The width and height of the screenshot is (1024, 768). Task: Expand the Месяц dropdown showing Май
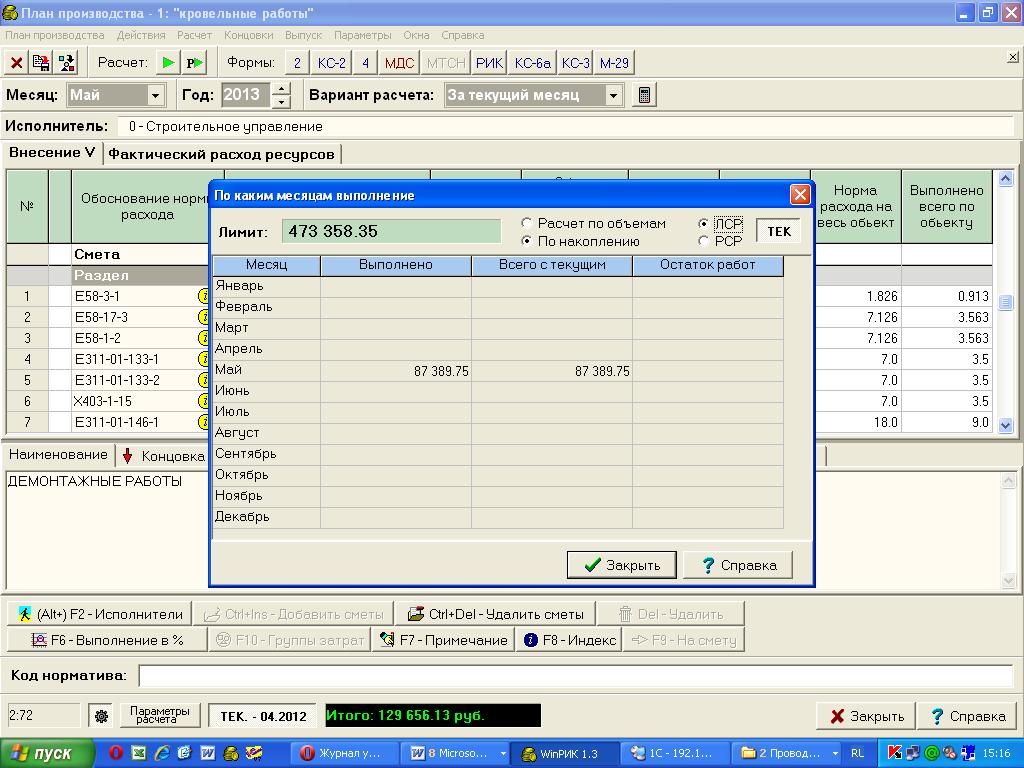(156, 95)
